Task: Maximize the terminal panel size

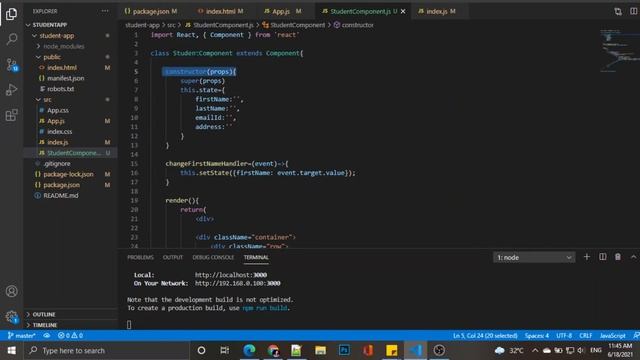Action: pyautogui.click(x=633, y=257)
